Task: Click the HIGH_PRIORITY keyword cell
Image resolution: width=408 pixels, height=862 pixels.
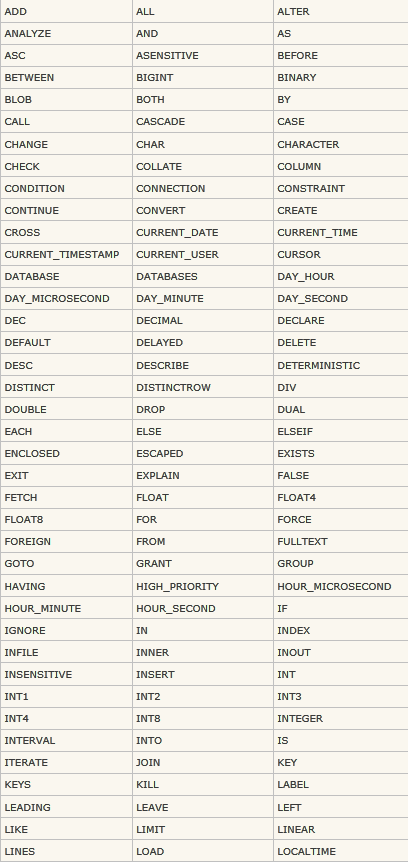Action: (203, 586)
